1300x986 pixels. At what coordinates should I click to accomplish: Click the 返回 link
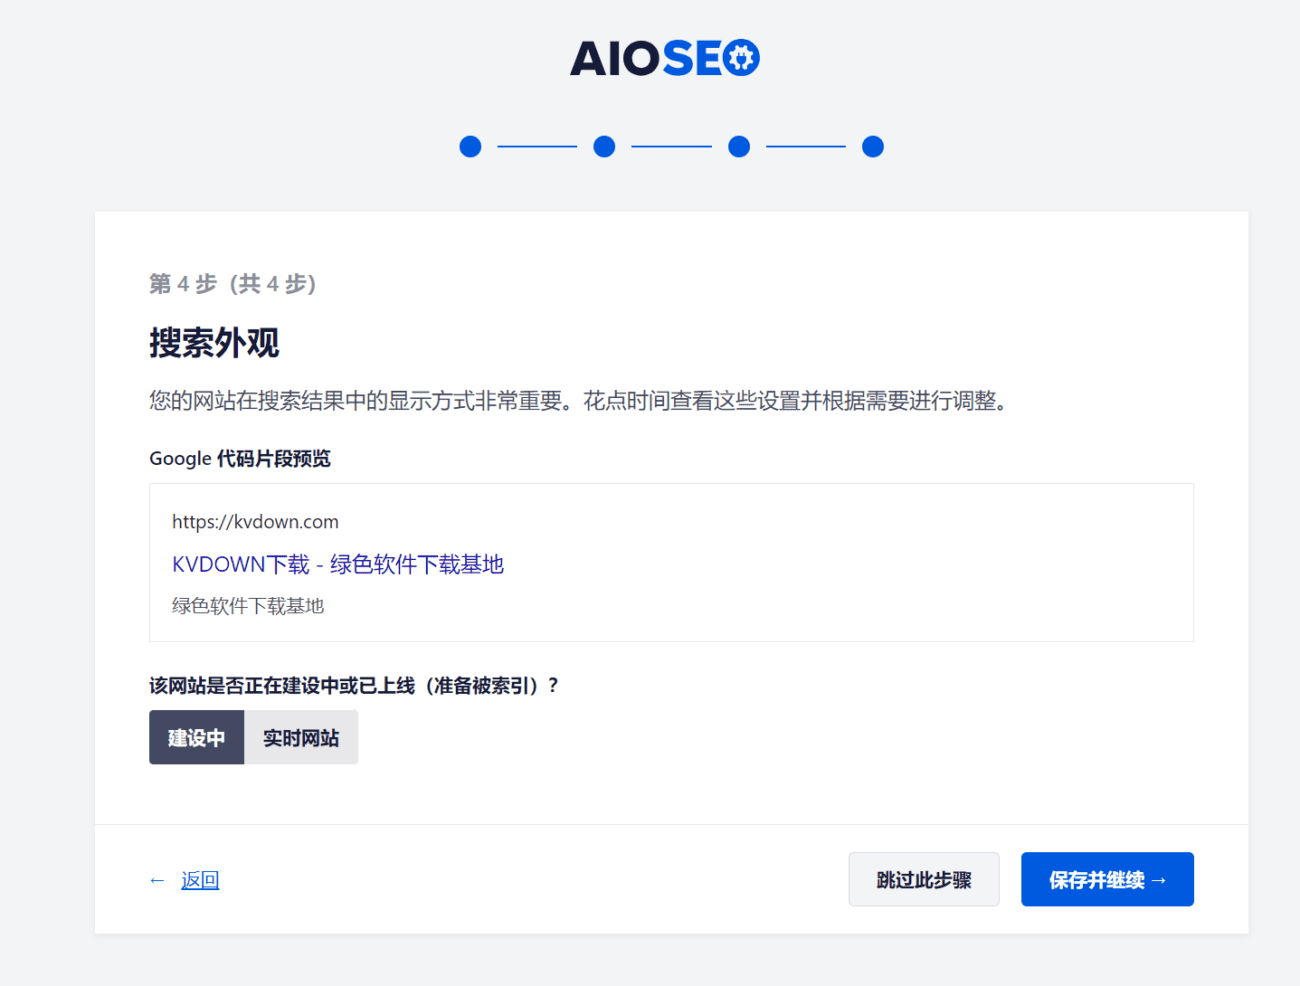200,879
